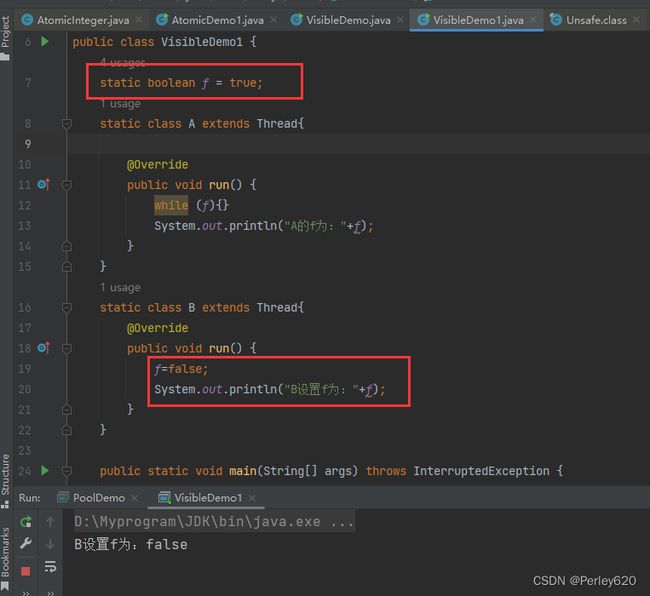Open the Structure tool window

(5, 481)
